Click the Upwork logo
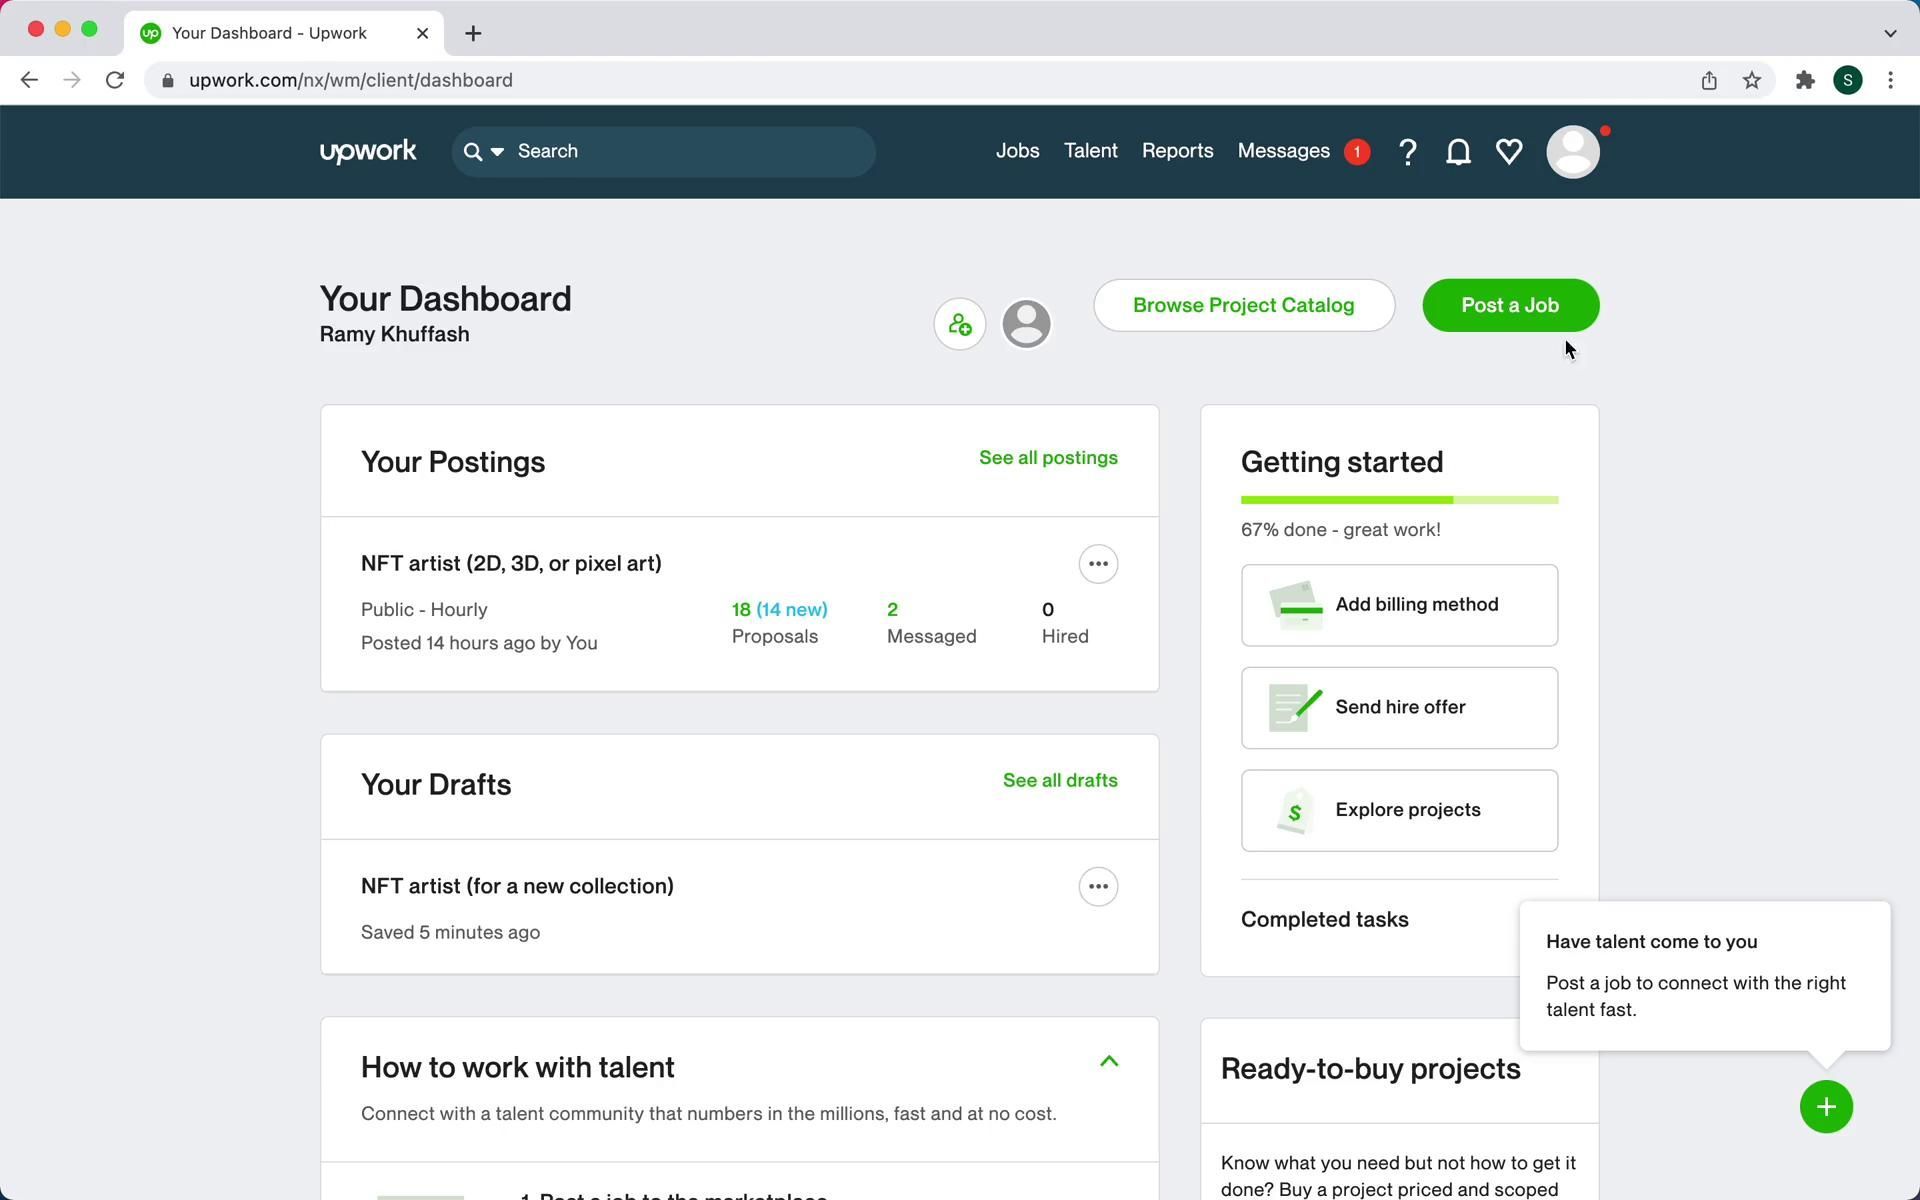 coord(367,152)
